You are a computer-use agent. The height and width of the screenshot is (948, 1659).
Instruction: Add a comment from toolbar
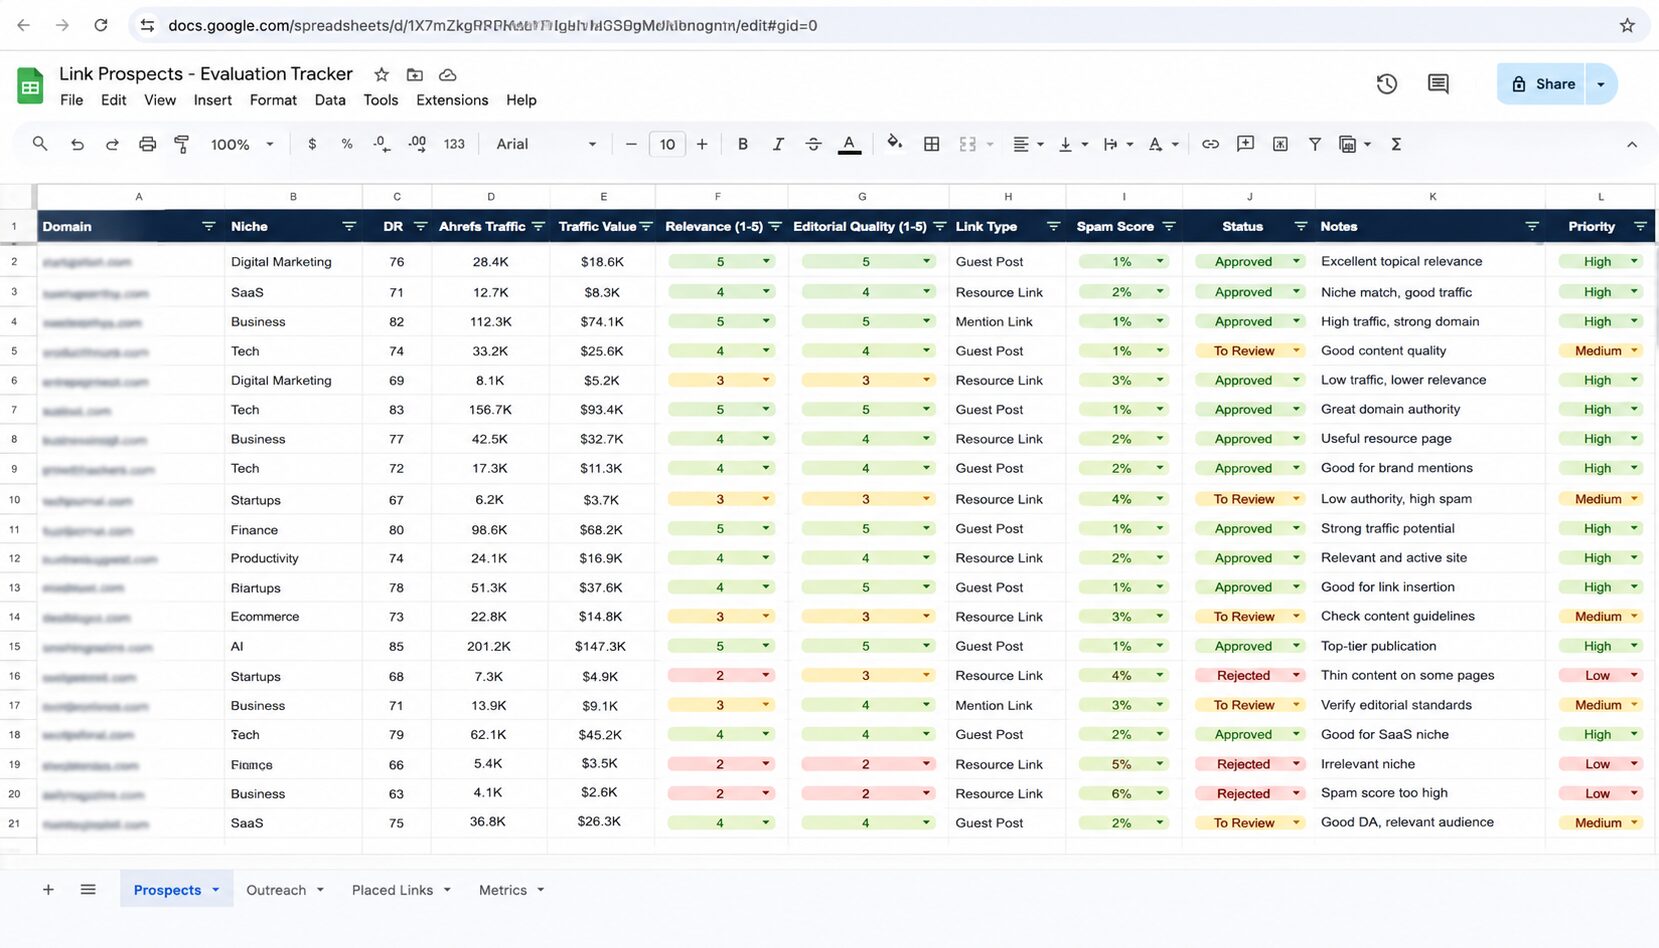coord(1245,144)
